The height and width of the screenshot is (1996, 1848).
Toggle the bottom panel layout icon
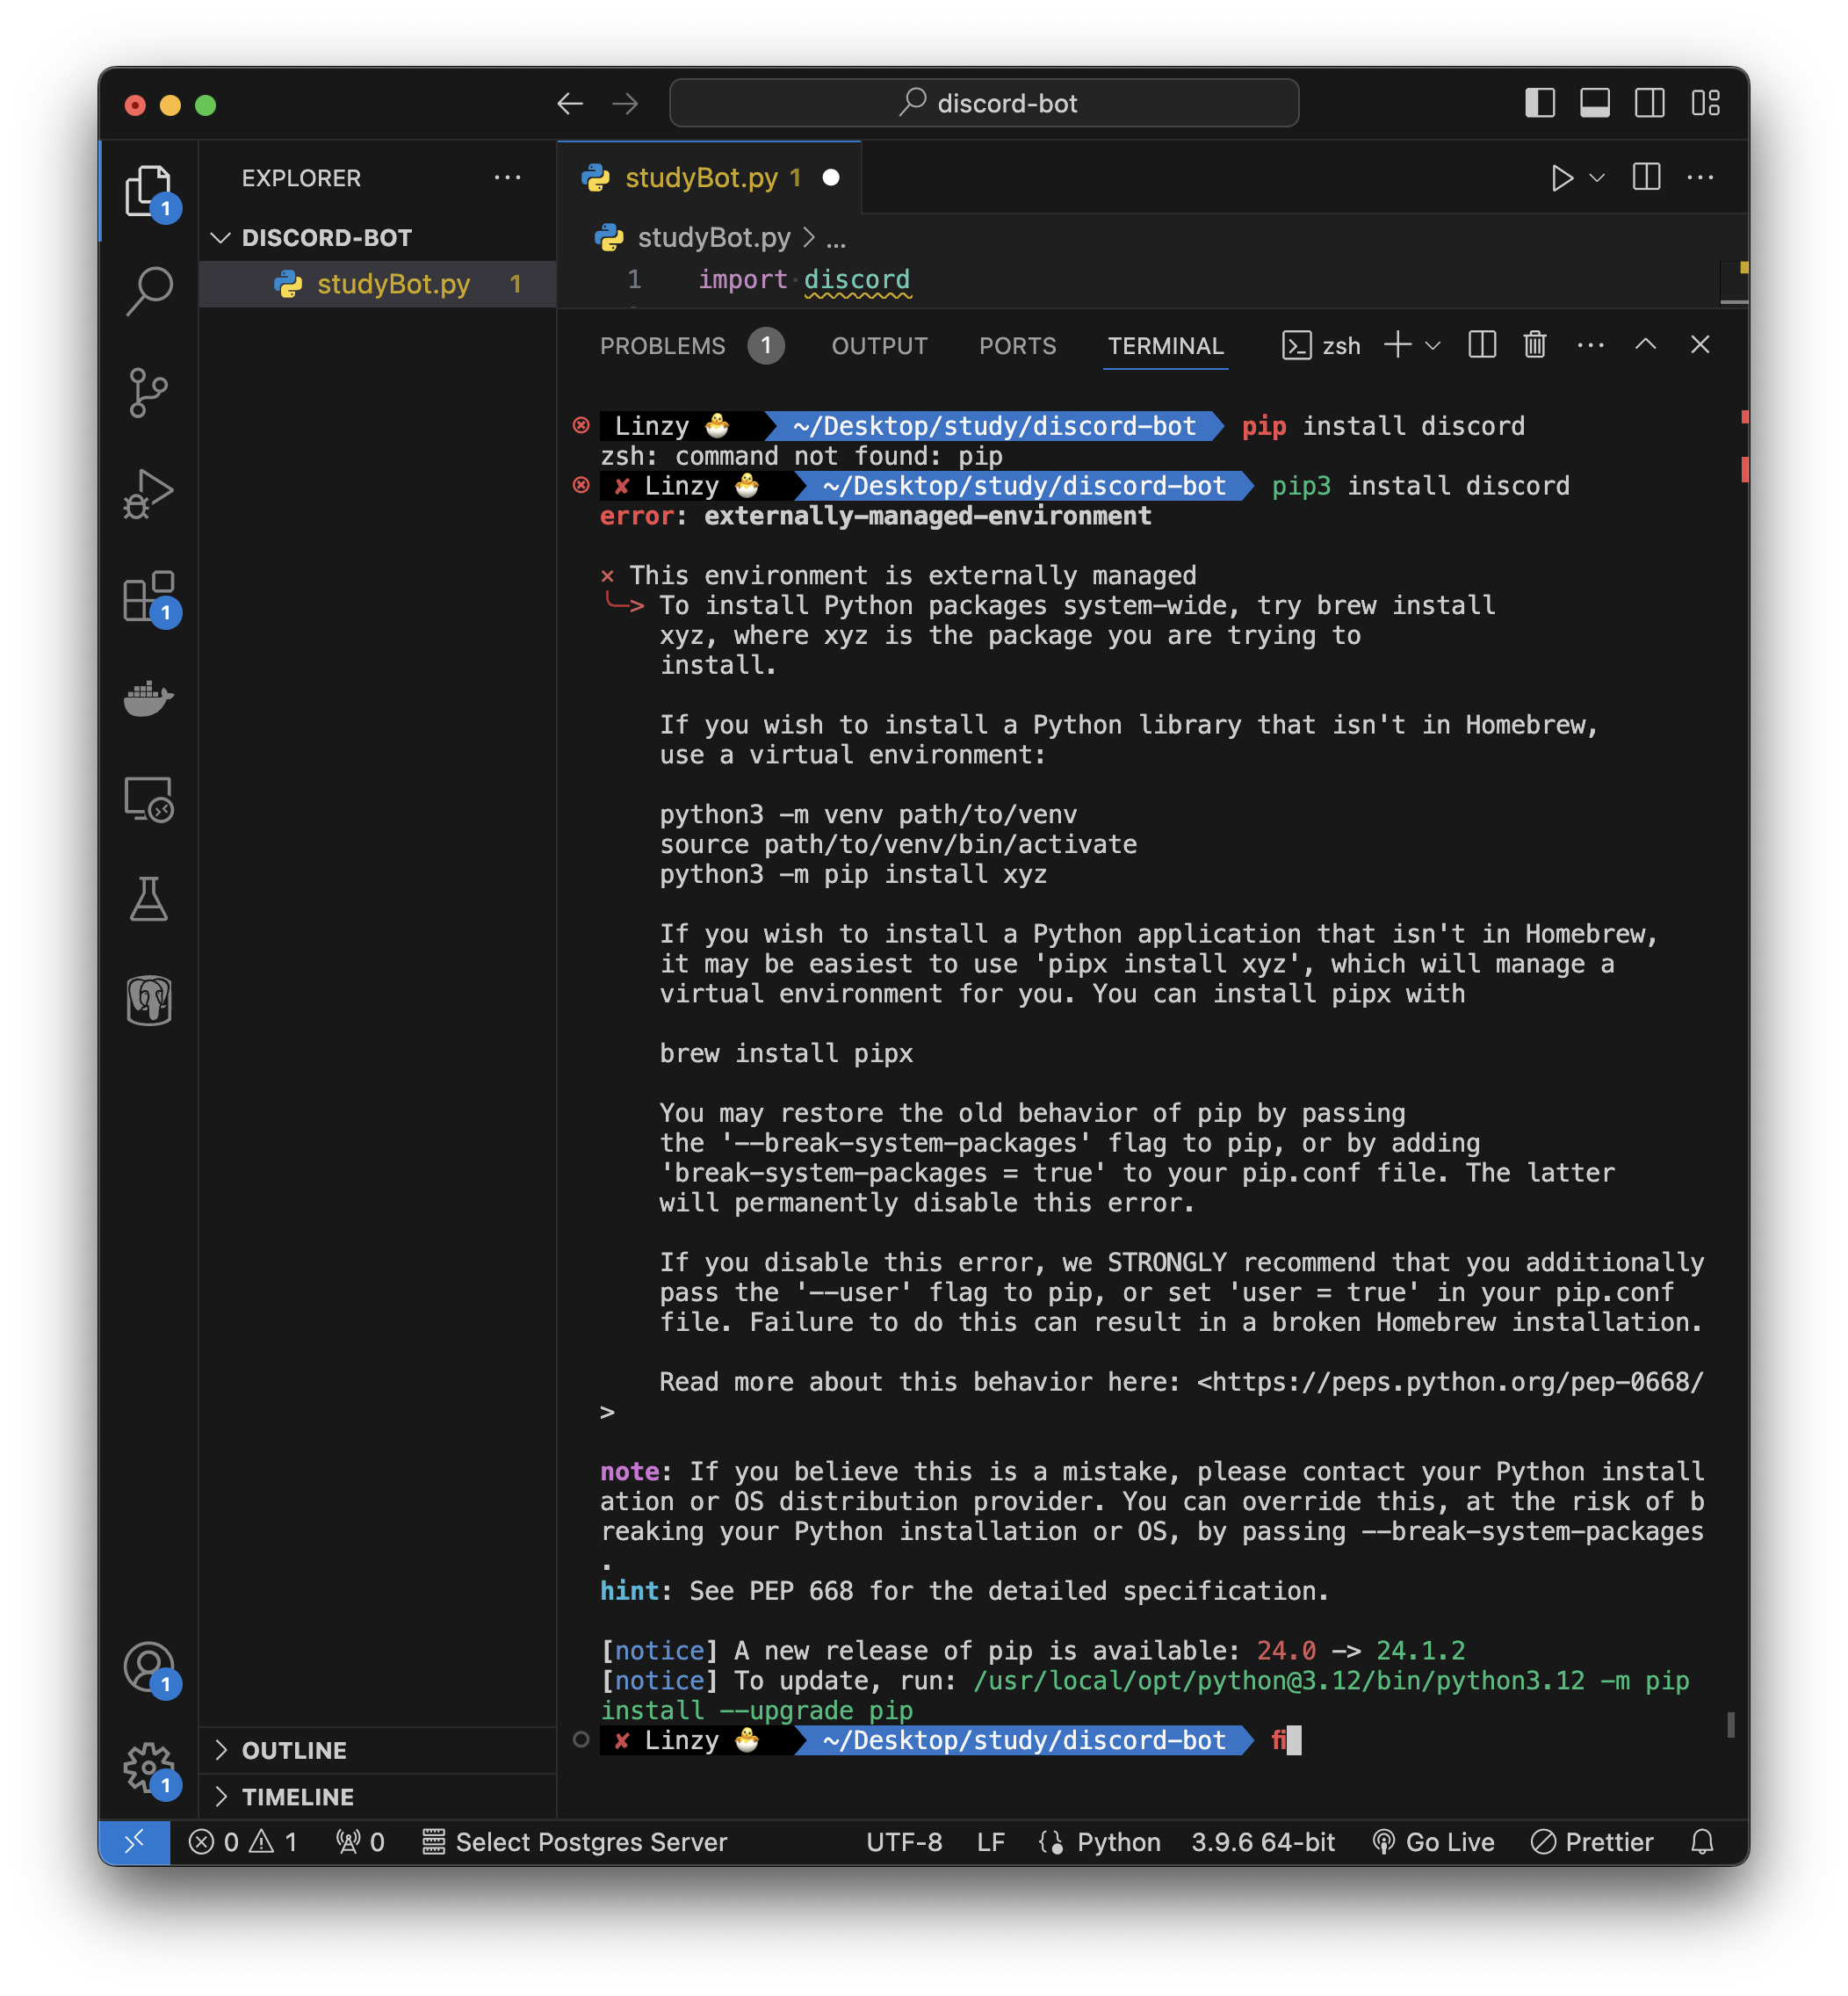coord(1595,103)
